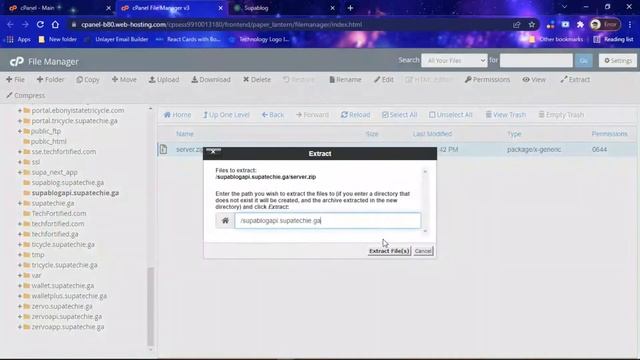Click Rename in the toolbar
The image size is (640, 360).
(345, 80)
